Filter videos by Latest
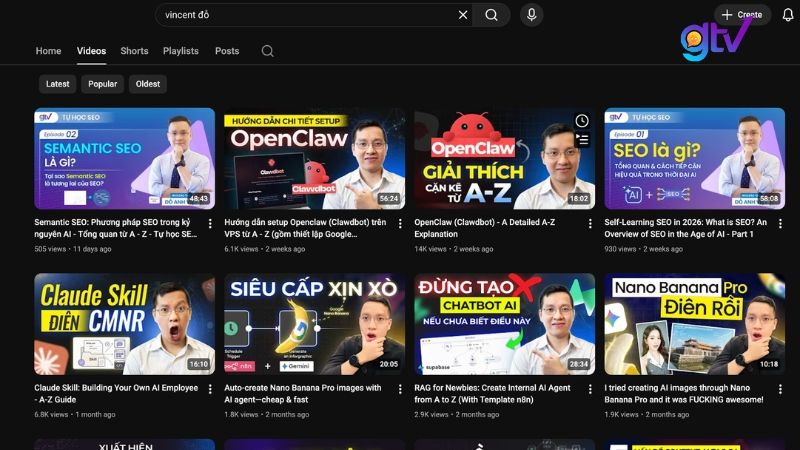 pyautogui.click(x=58, y=84)
